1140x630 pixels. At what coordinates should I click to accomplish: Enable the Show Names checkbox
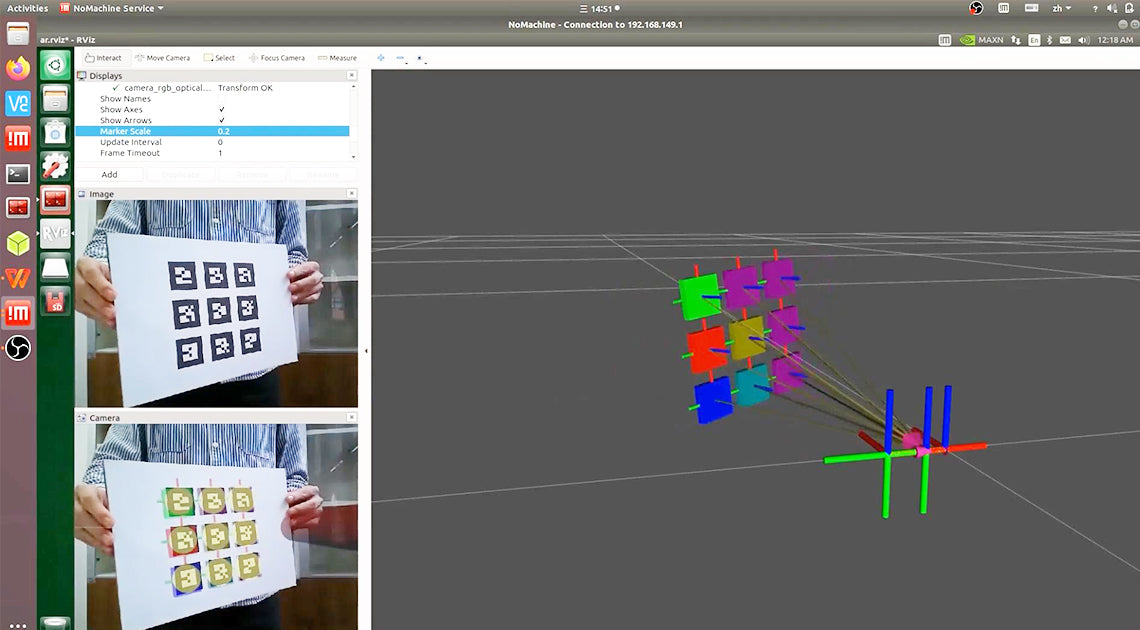tap(221, 99)
